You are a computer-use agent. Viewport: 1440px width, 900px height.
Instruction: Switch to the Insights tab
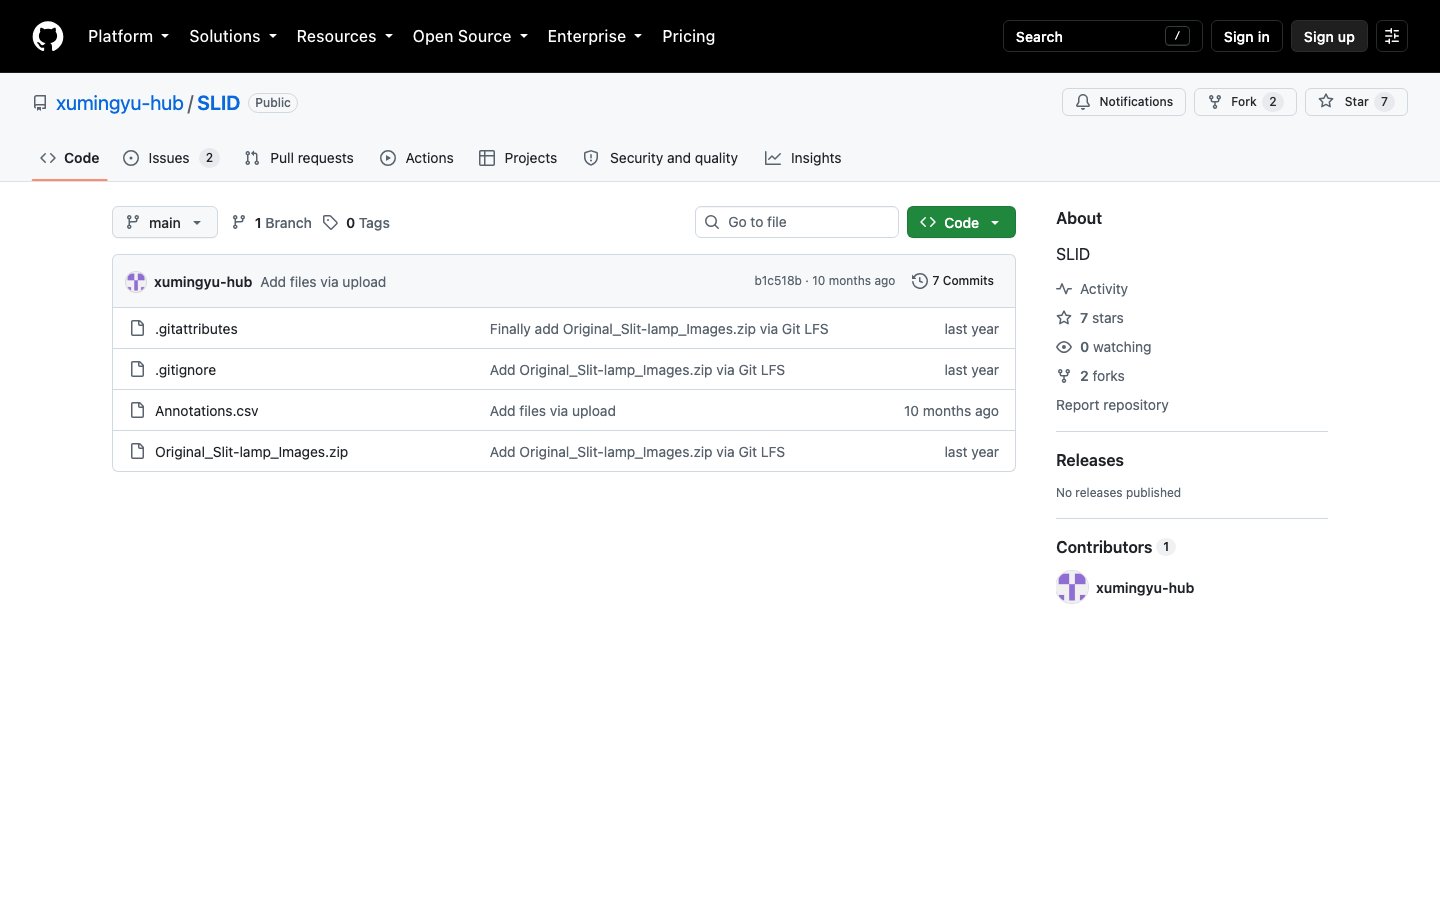[803, 158]
